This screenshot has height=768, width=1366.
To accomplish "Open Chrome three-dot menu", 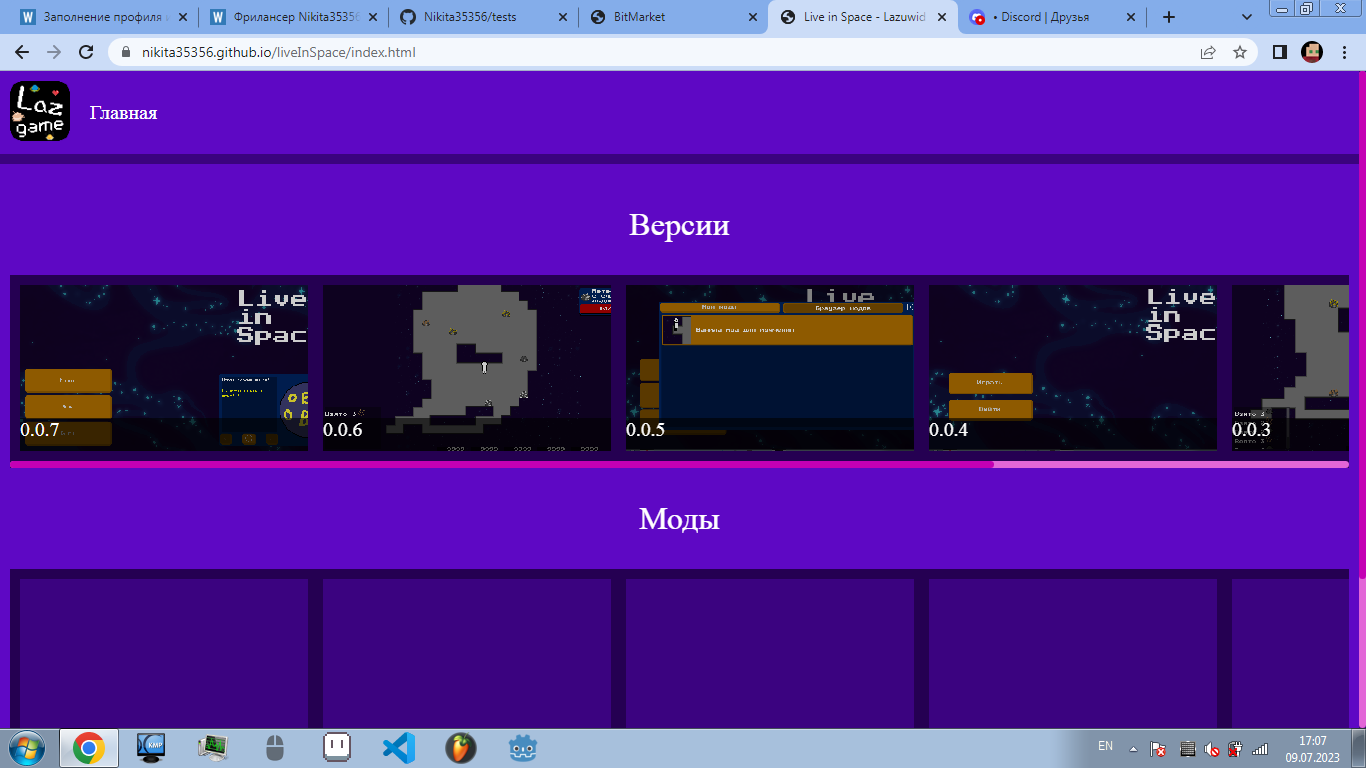I will click(1344, 52).
